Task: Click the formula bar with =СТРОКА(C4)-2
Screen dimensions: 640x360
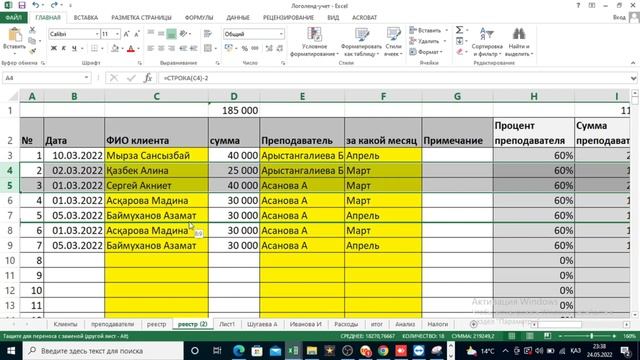Action: (394, 78)
